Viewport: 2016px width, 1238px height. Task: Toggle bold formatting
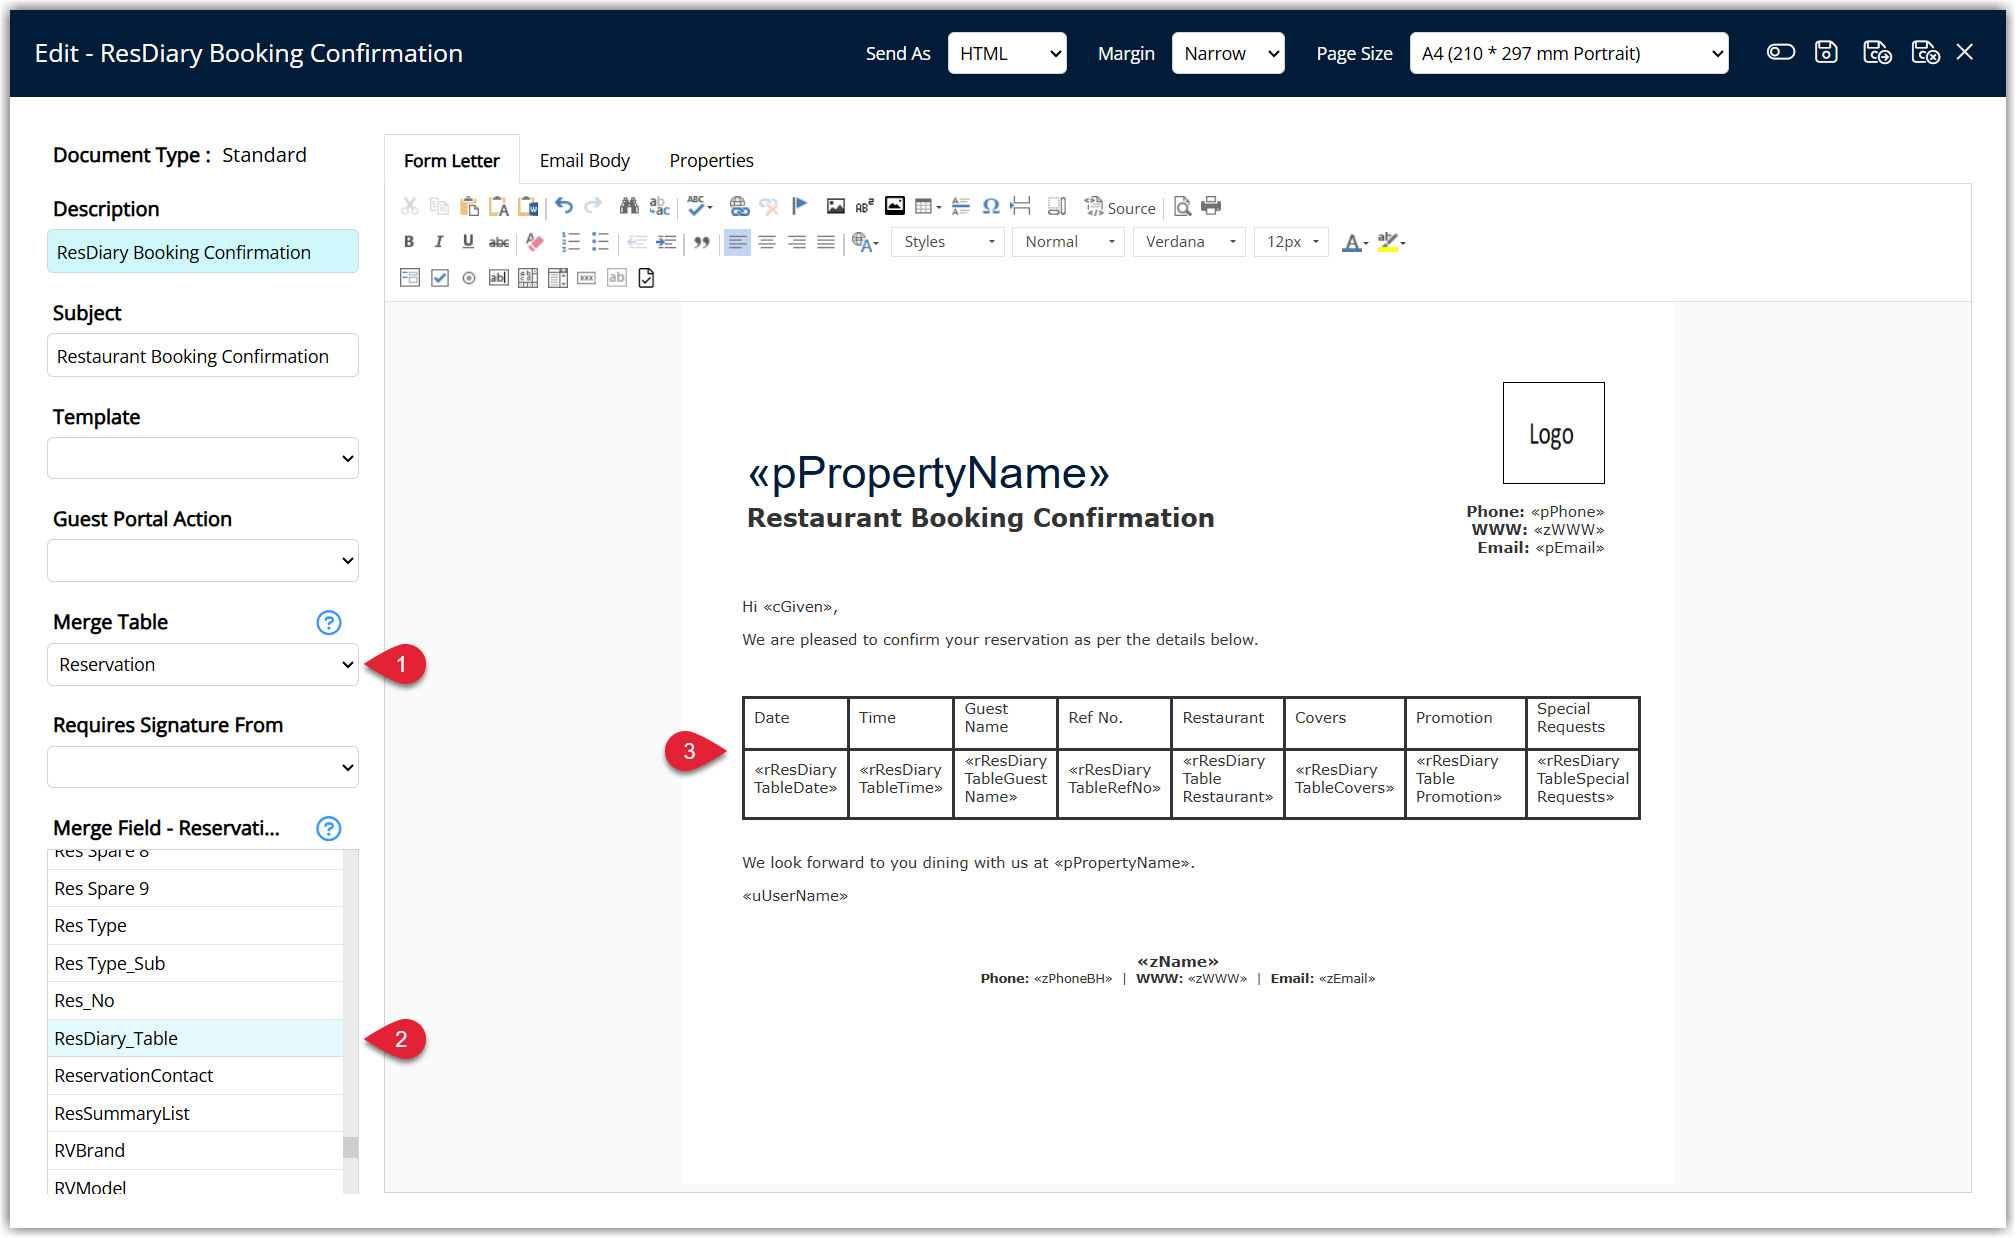pyautogui.click(x=408, y=242)
